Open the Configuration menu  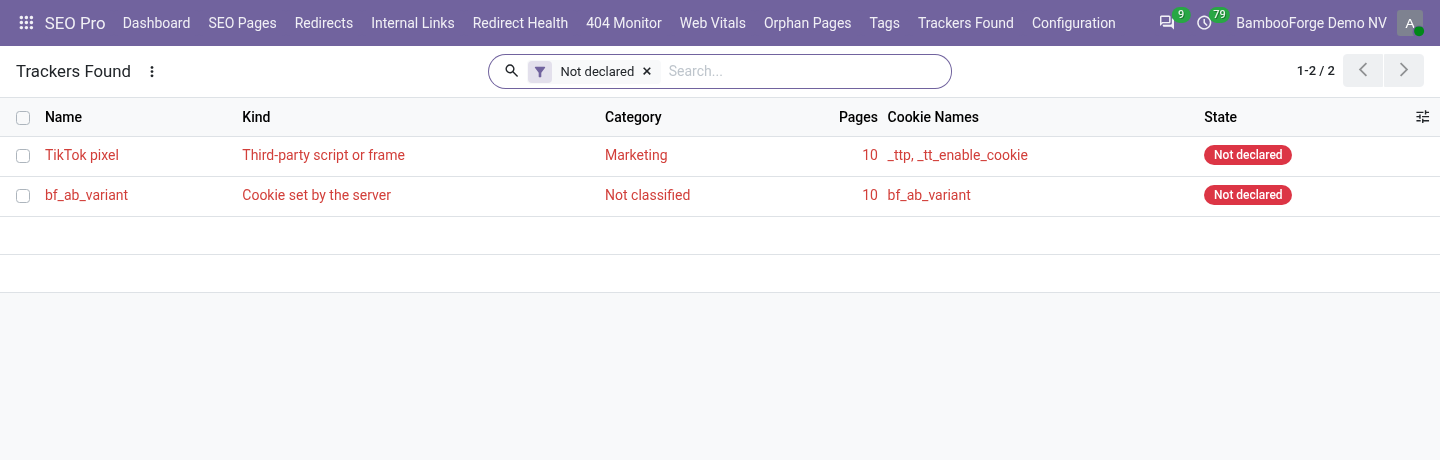pyautogui.click(x=1073, y=23)
